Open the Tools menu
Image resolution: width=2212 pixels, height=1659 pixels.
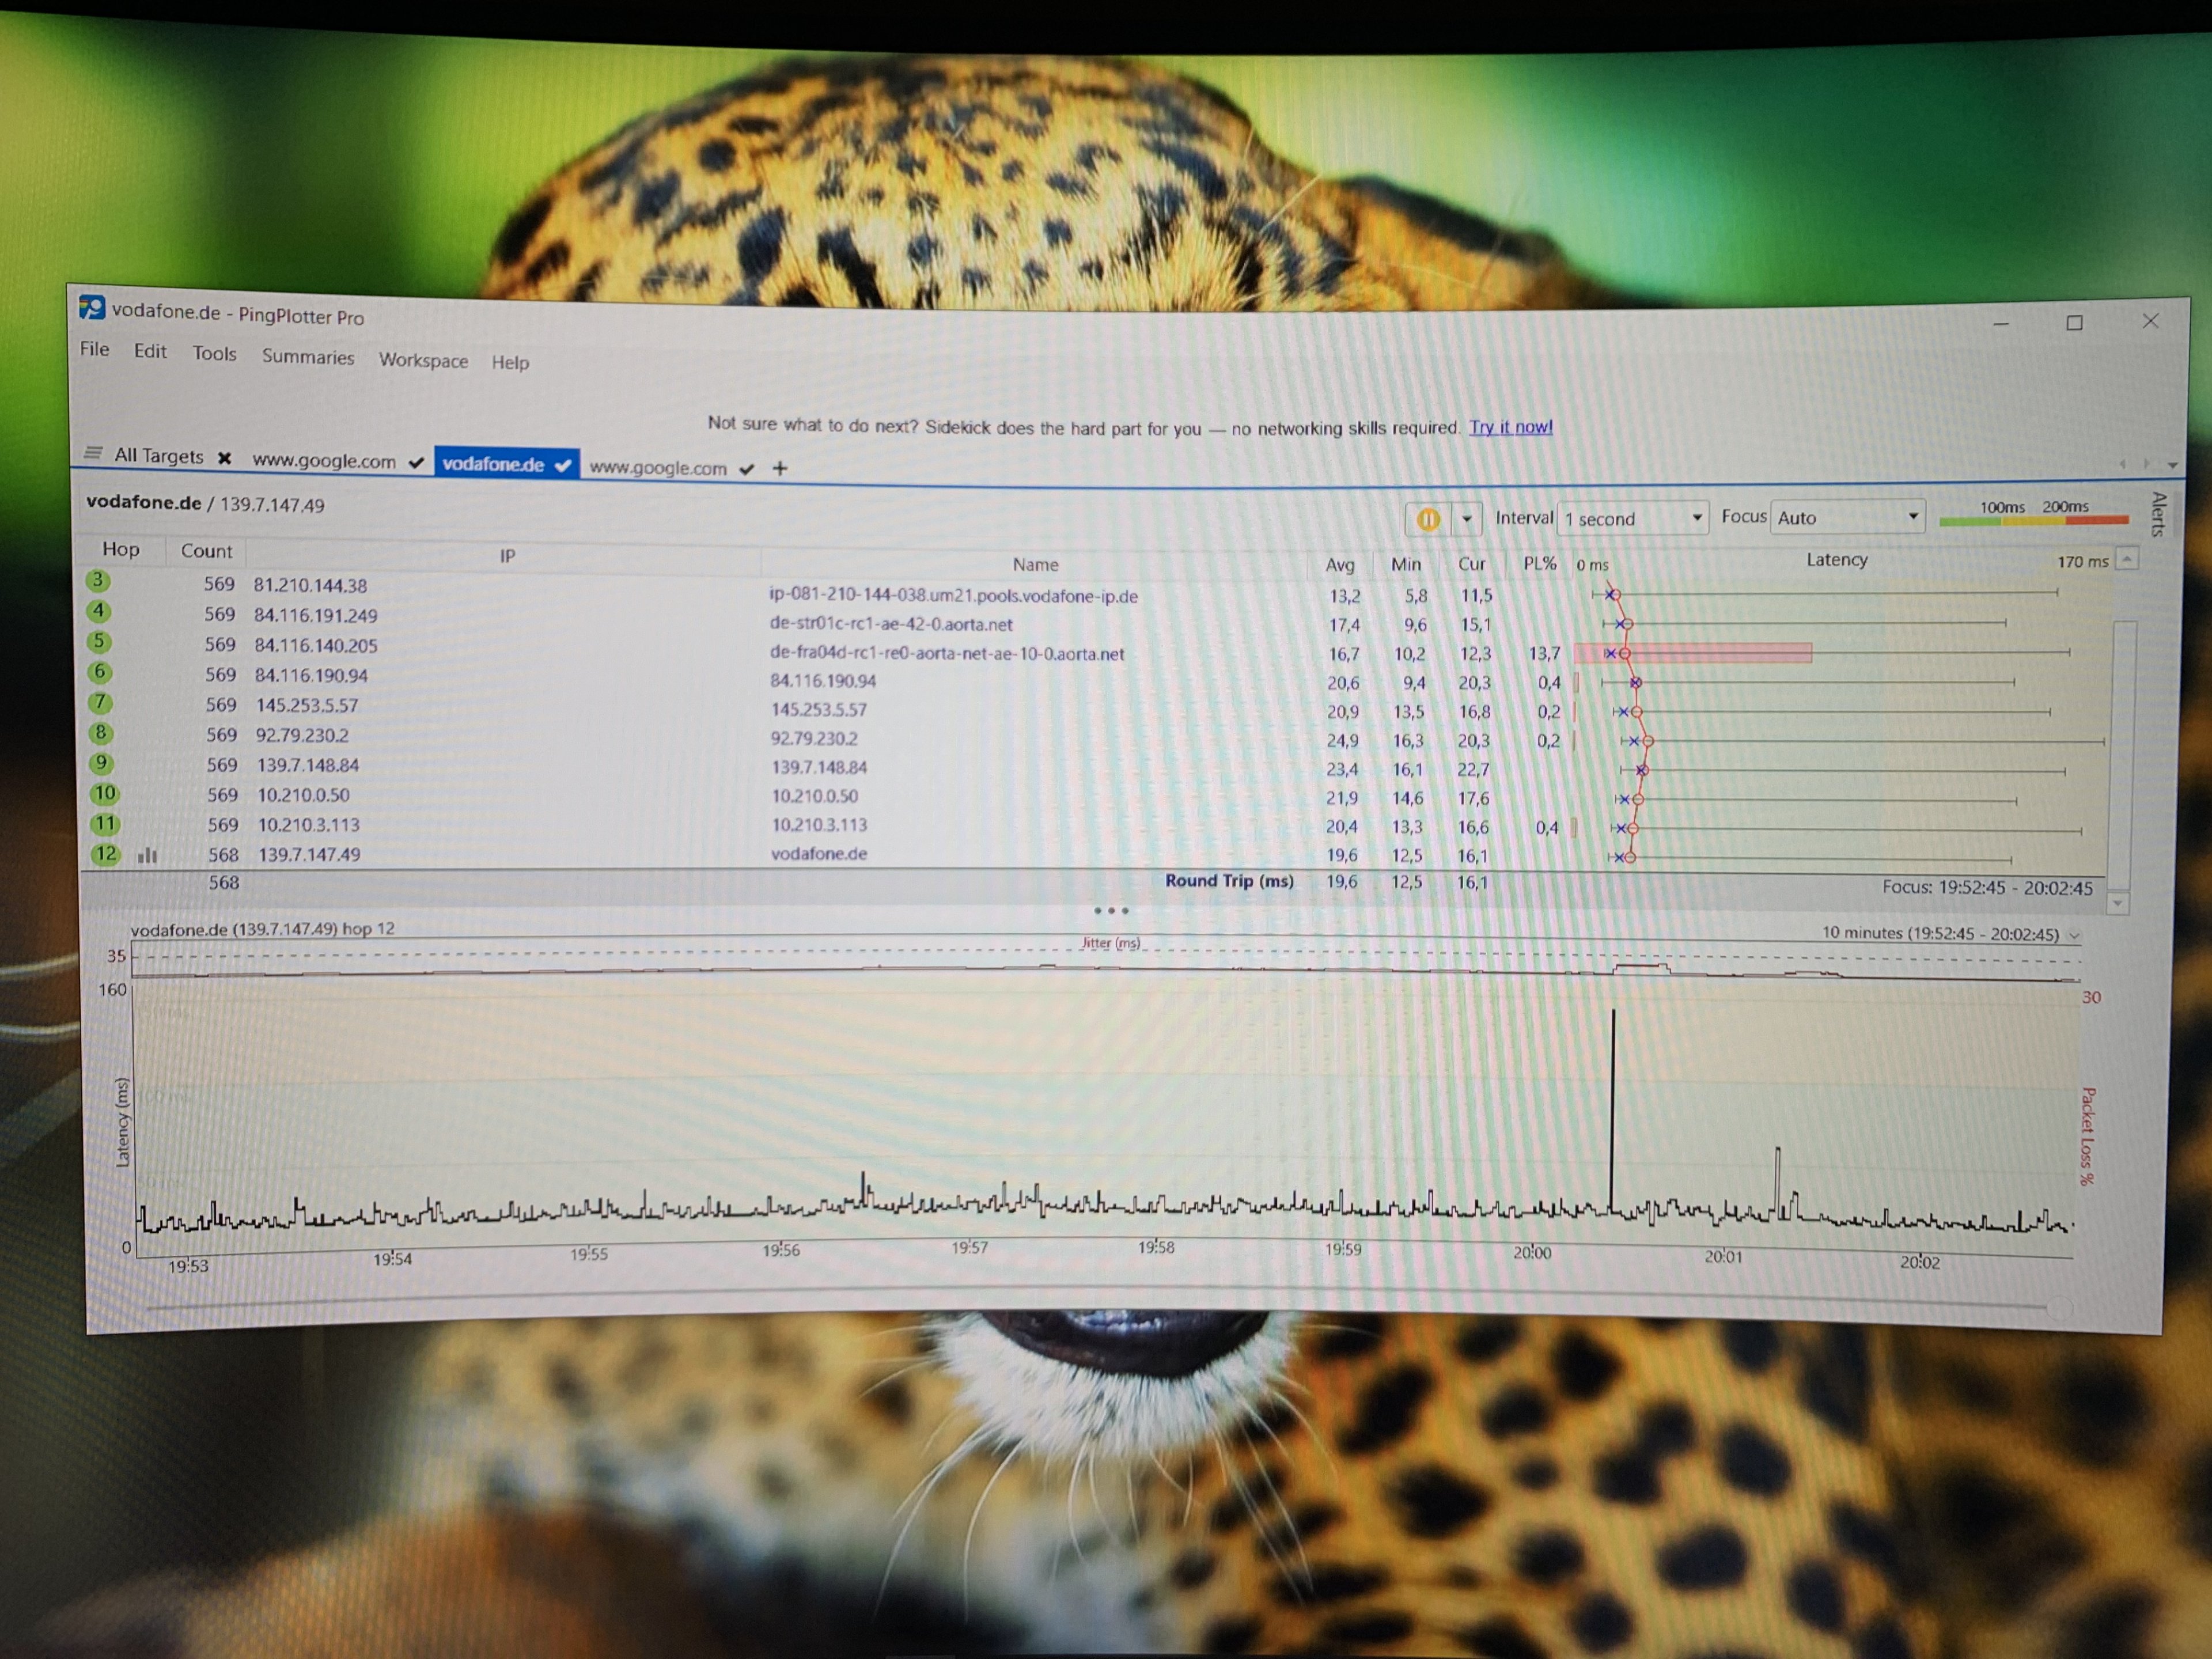click(x=214, y=353)
